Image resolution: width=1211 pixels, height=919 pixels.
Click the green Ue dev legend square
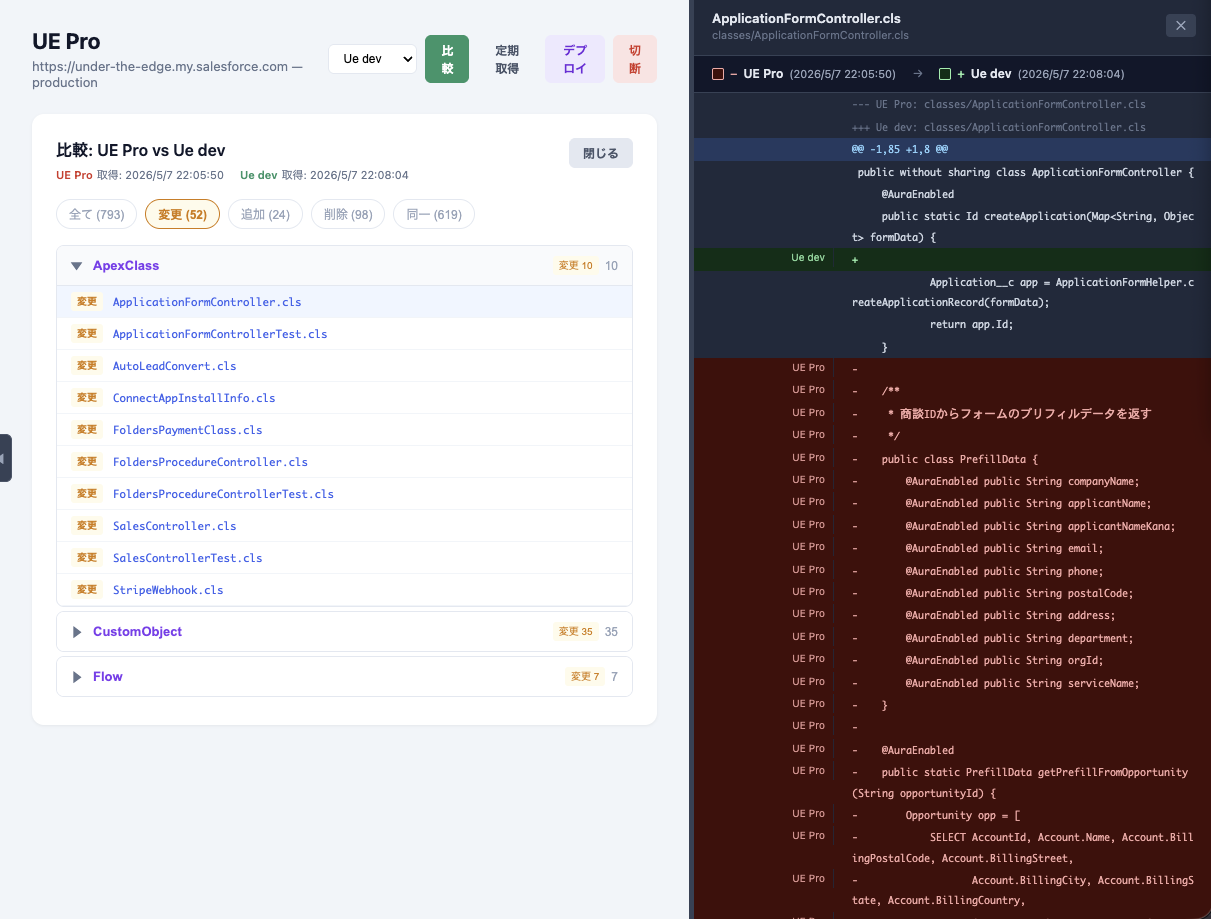pyautogui.click(x=945, y=74)
